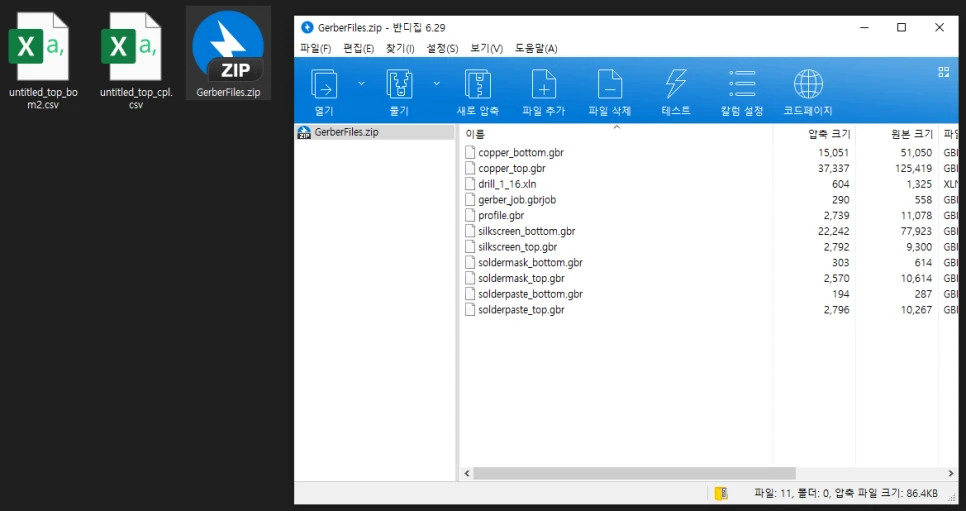Viewport: 966px width, 511px height.
Task: Click the Code Page (코드페이지) globe icon
Action: click(x=808, y=84)
